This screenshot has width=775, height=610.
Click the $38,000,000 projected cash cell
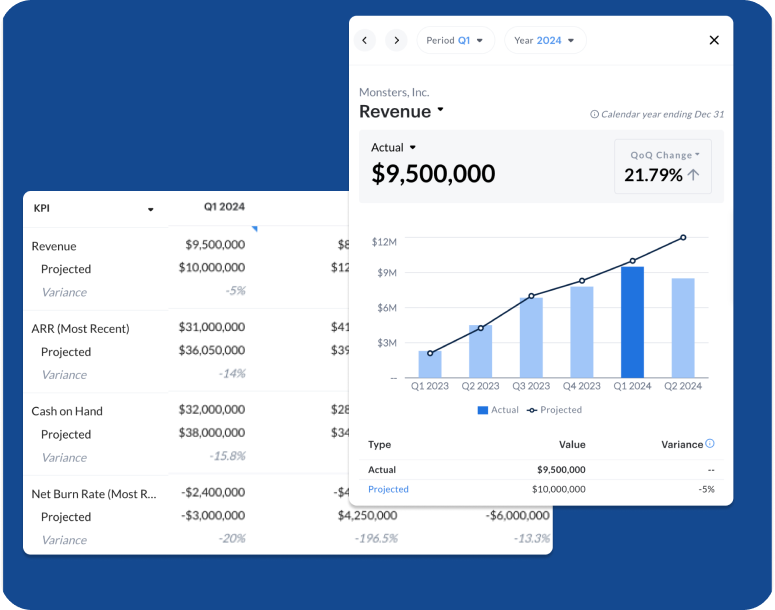tap(212, 433)
